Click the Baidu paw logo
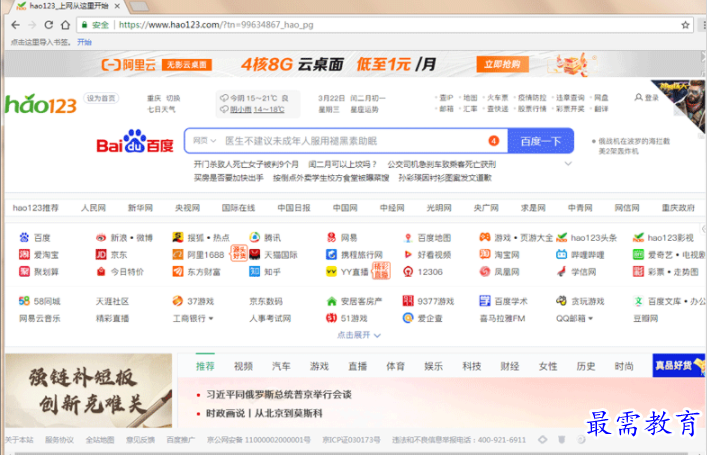Viewport: 708px width, 455px height. (x=135, y=141)
